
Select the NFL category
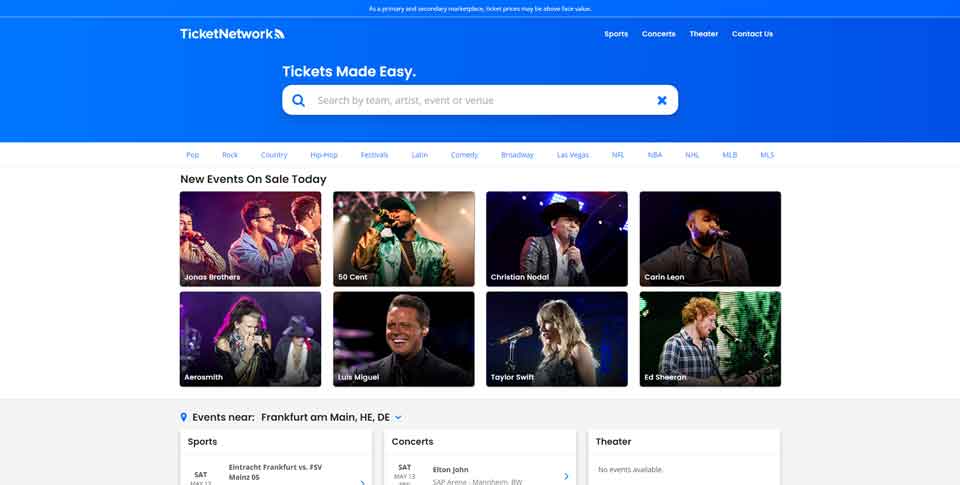coord(618,155)
